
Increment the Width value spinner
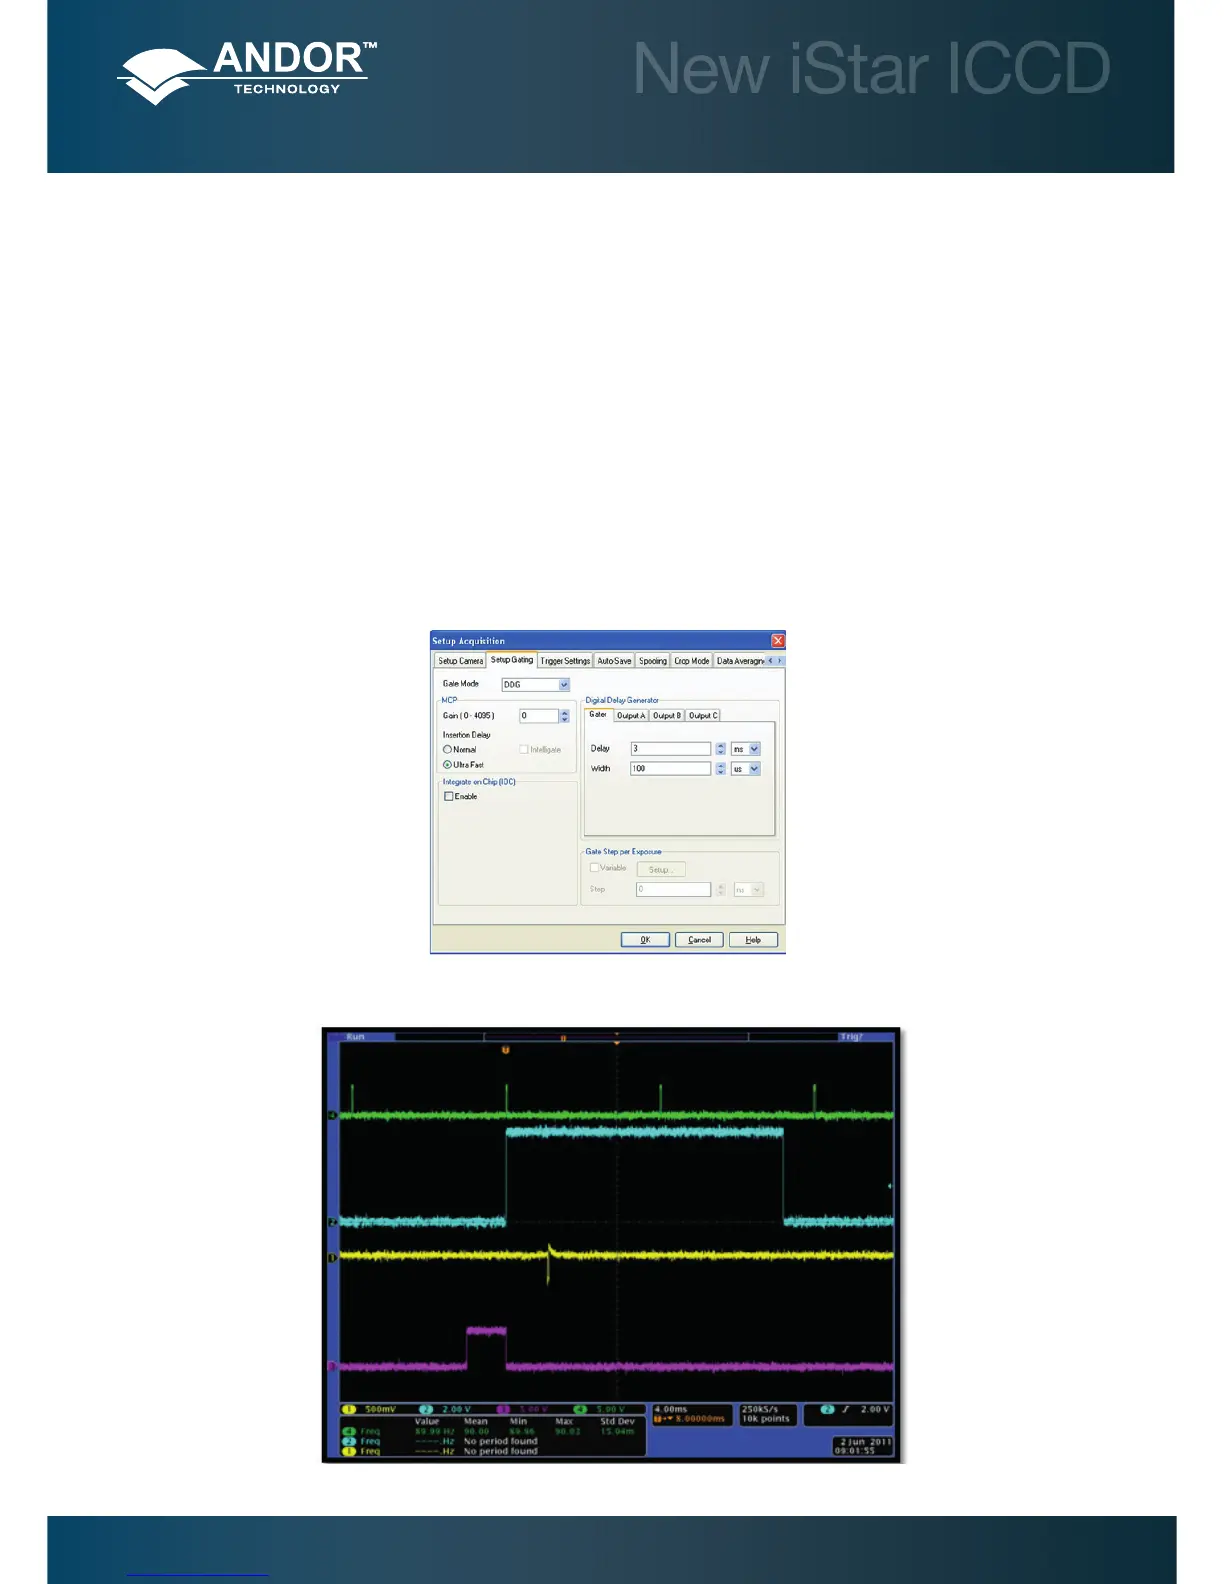[x=720, y=766]
